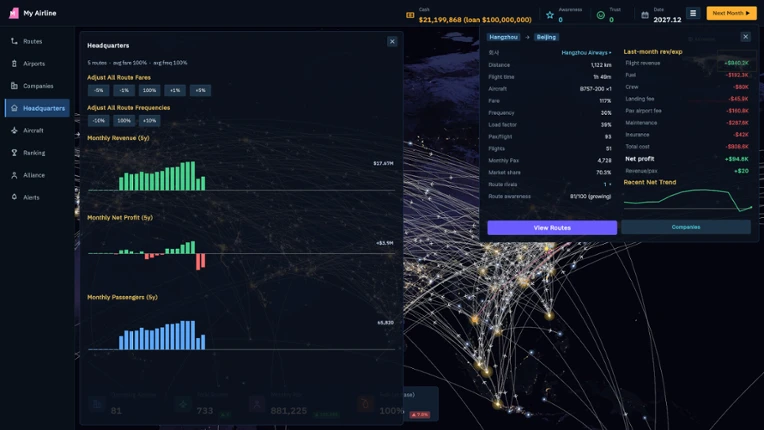The height and width of the screenshot is (430, 764).
Task: Advance with the Next Month button
Action: (731, 13)
